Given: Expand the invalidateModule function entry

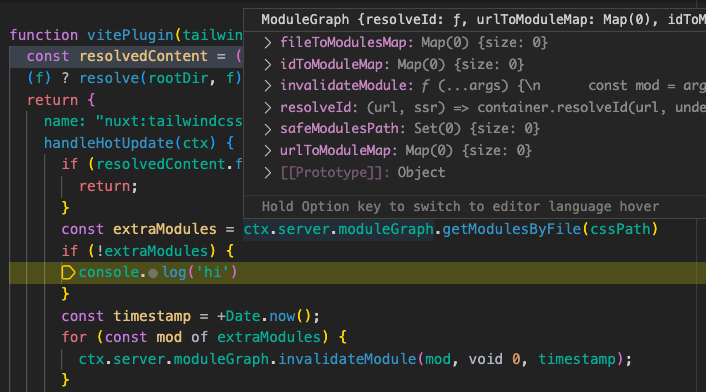Looking at the screenshot, I should click(x=268, y=86).
